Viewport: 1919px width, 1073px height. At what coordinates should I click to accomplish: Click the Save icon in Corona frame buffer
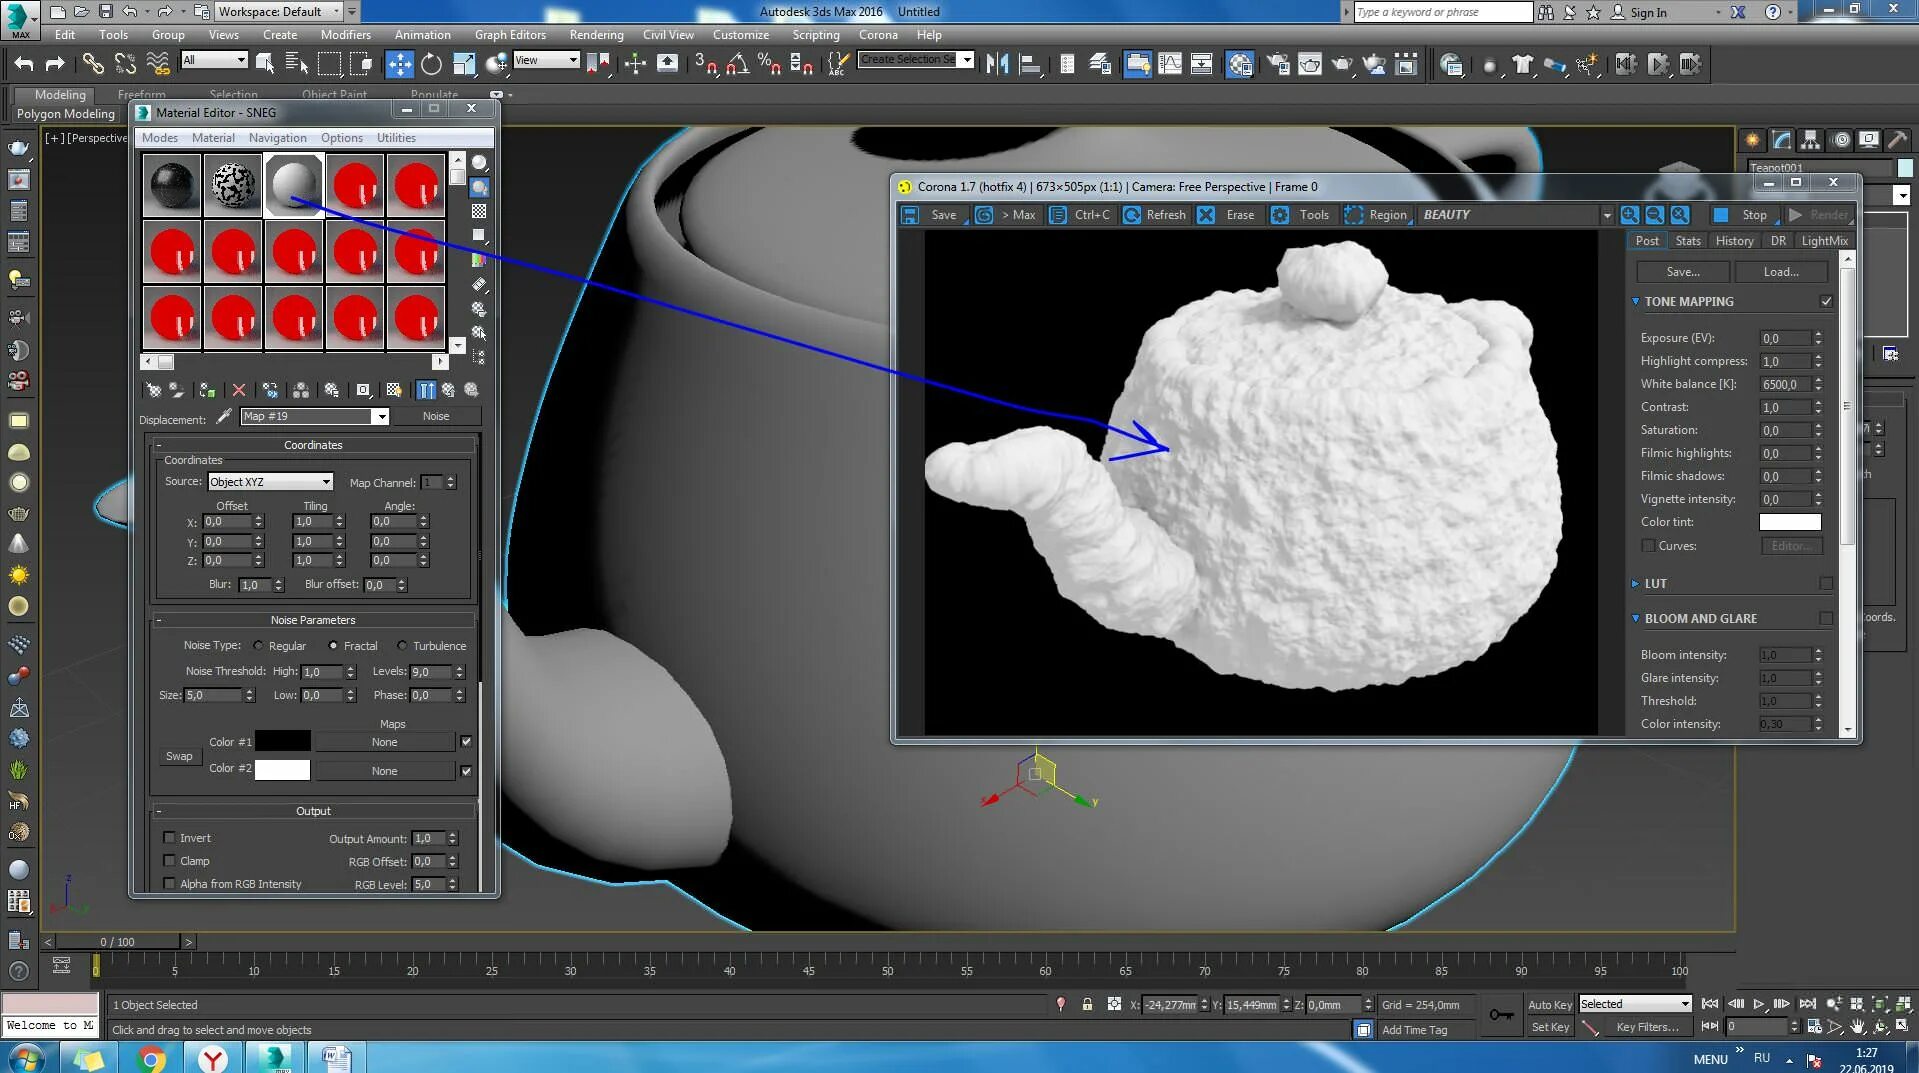[x=910, y=215]
